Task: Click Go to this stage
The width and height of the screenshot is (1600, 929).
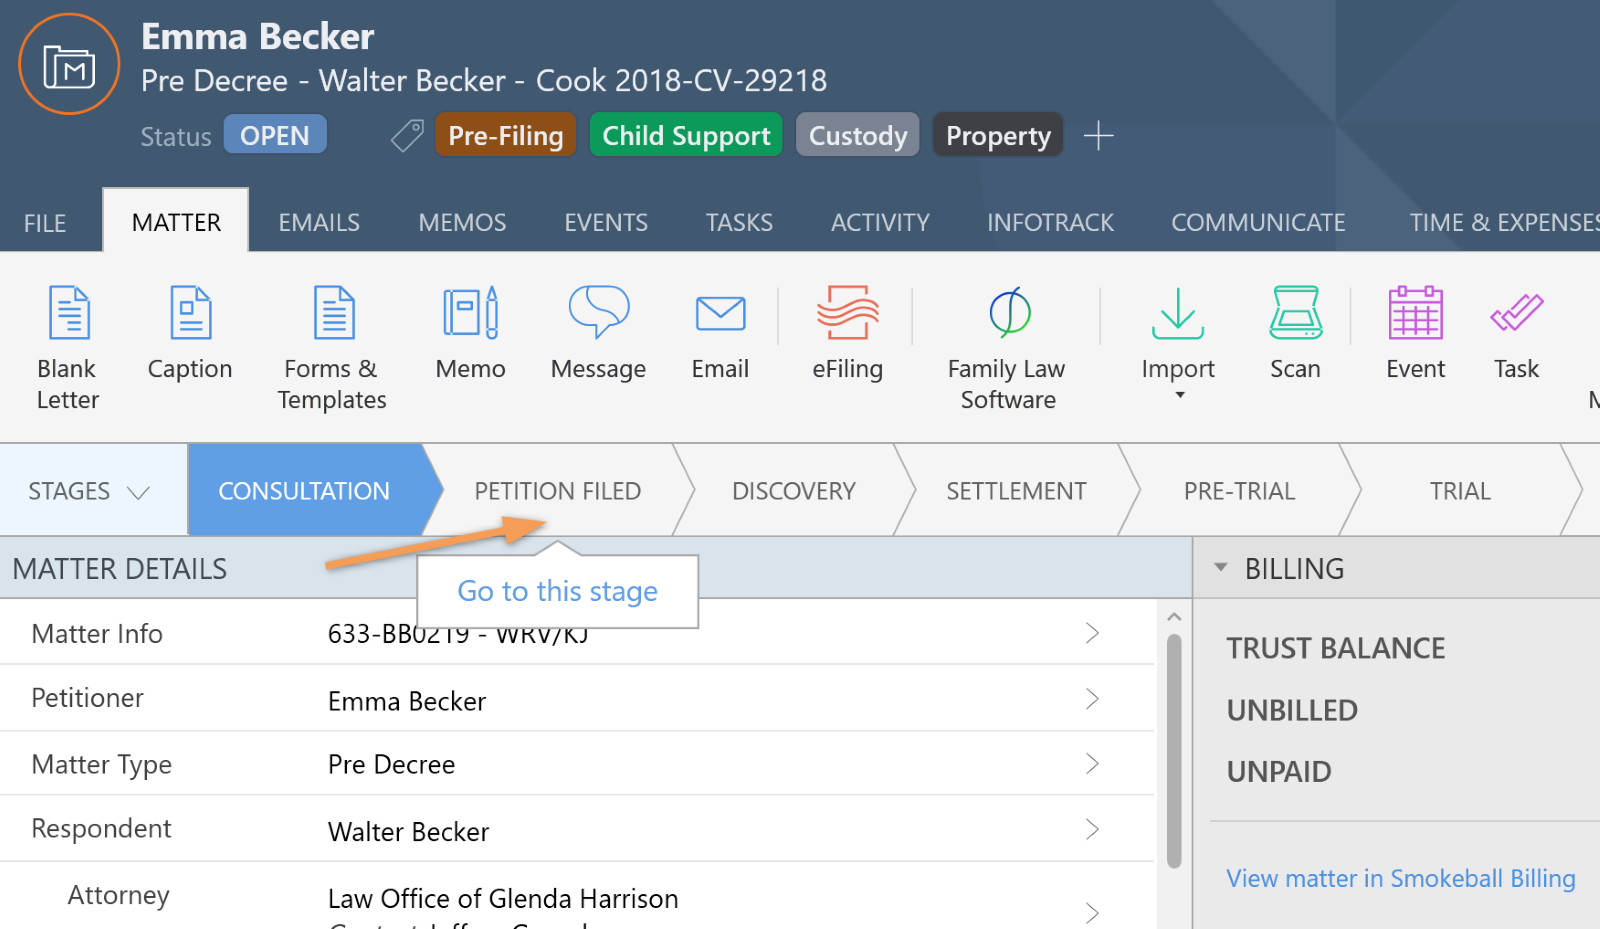Action: [557, 591]
